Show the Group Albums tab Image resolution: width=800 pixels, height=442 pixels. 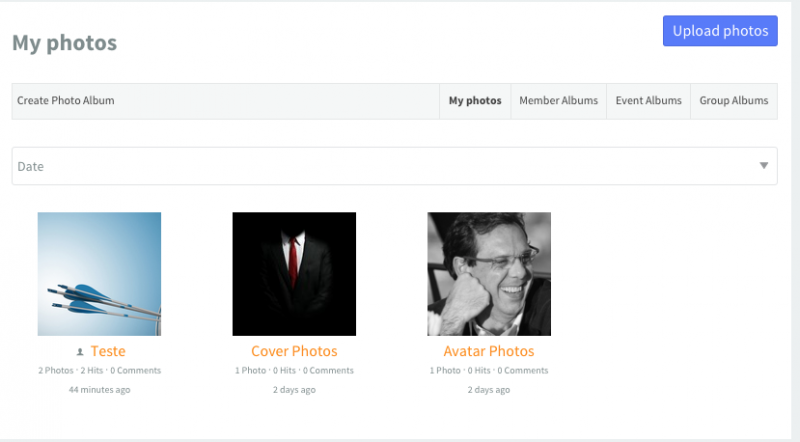[734, 101]
